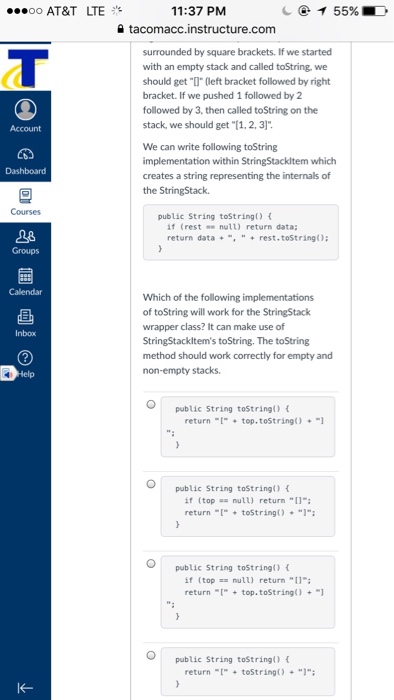Tap the Do Not Disturb moon icon
The width and height of the screenshot is (394, 700).
click(288, 11)
